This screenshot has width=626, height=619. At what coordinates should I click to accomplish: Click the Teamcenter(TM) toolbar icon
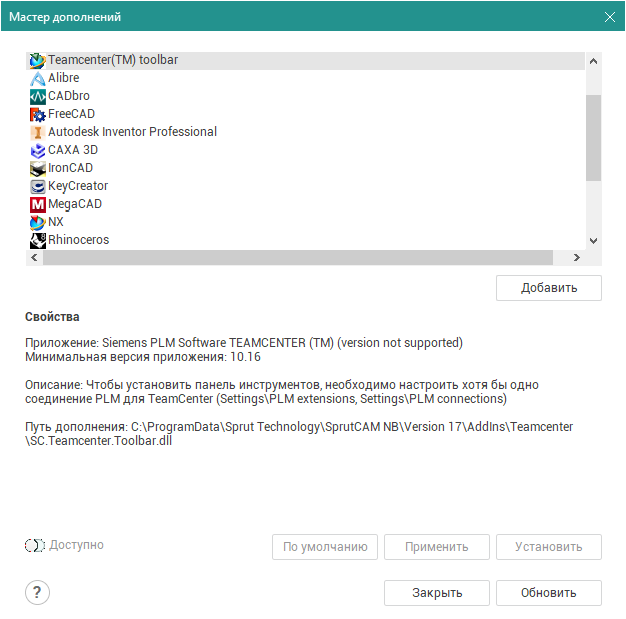[38, 61]
